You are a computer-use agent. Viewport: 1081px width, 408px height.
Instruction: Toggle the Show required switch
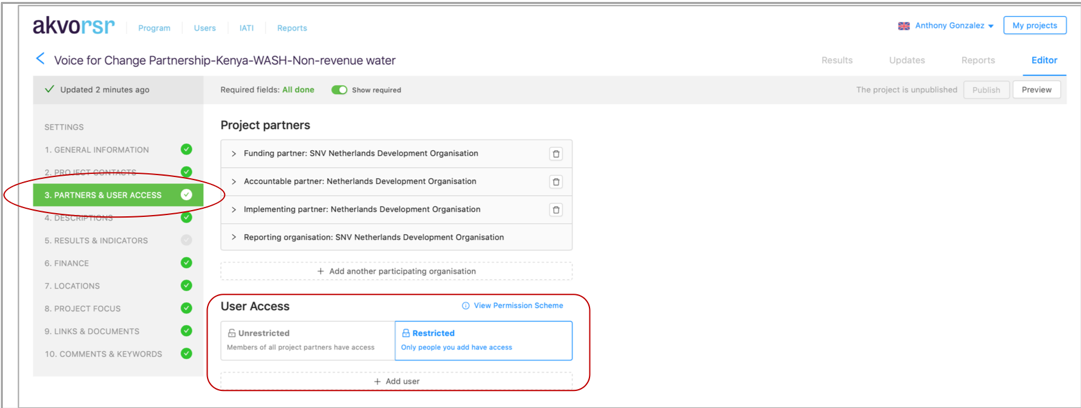pyautogui.click(x=339, y=90)
